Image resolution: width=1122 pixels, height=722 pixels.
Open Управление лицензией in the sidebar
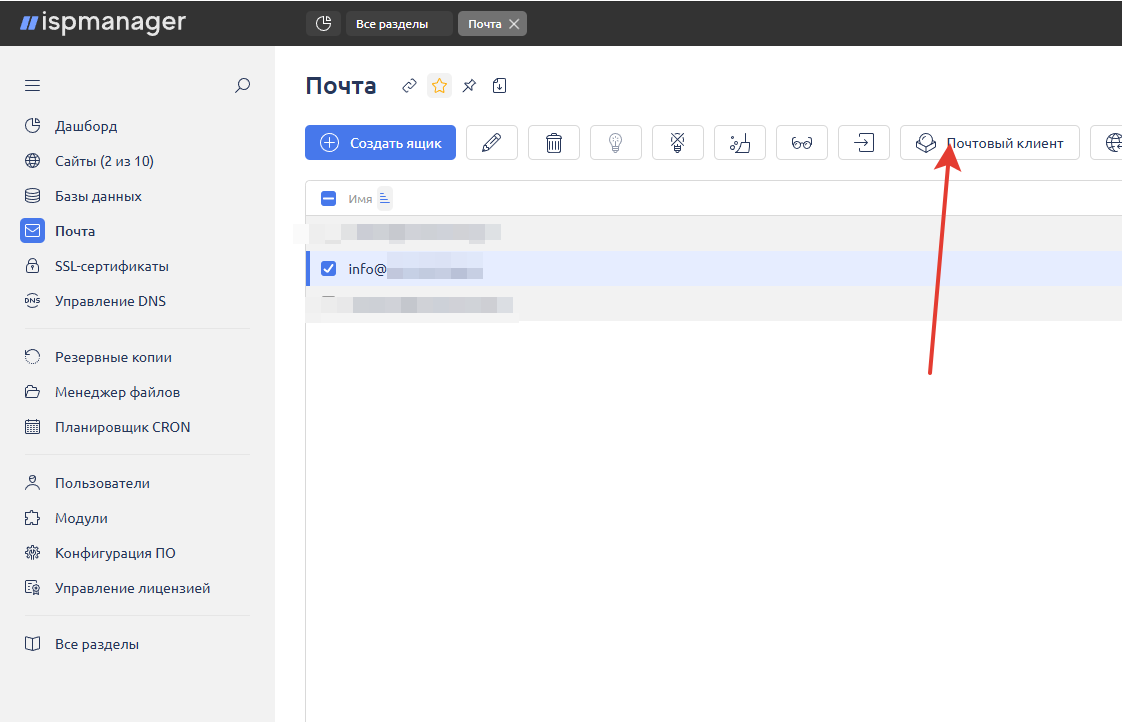point(132,588)
